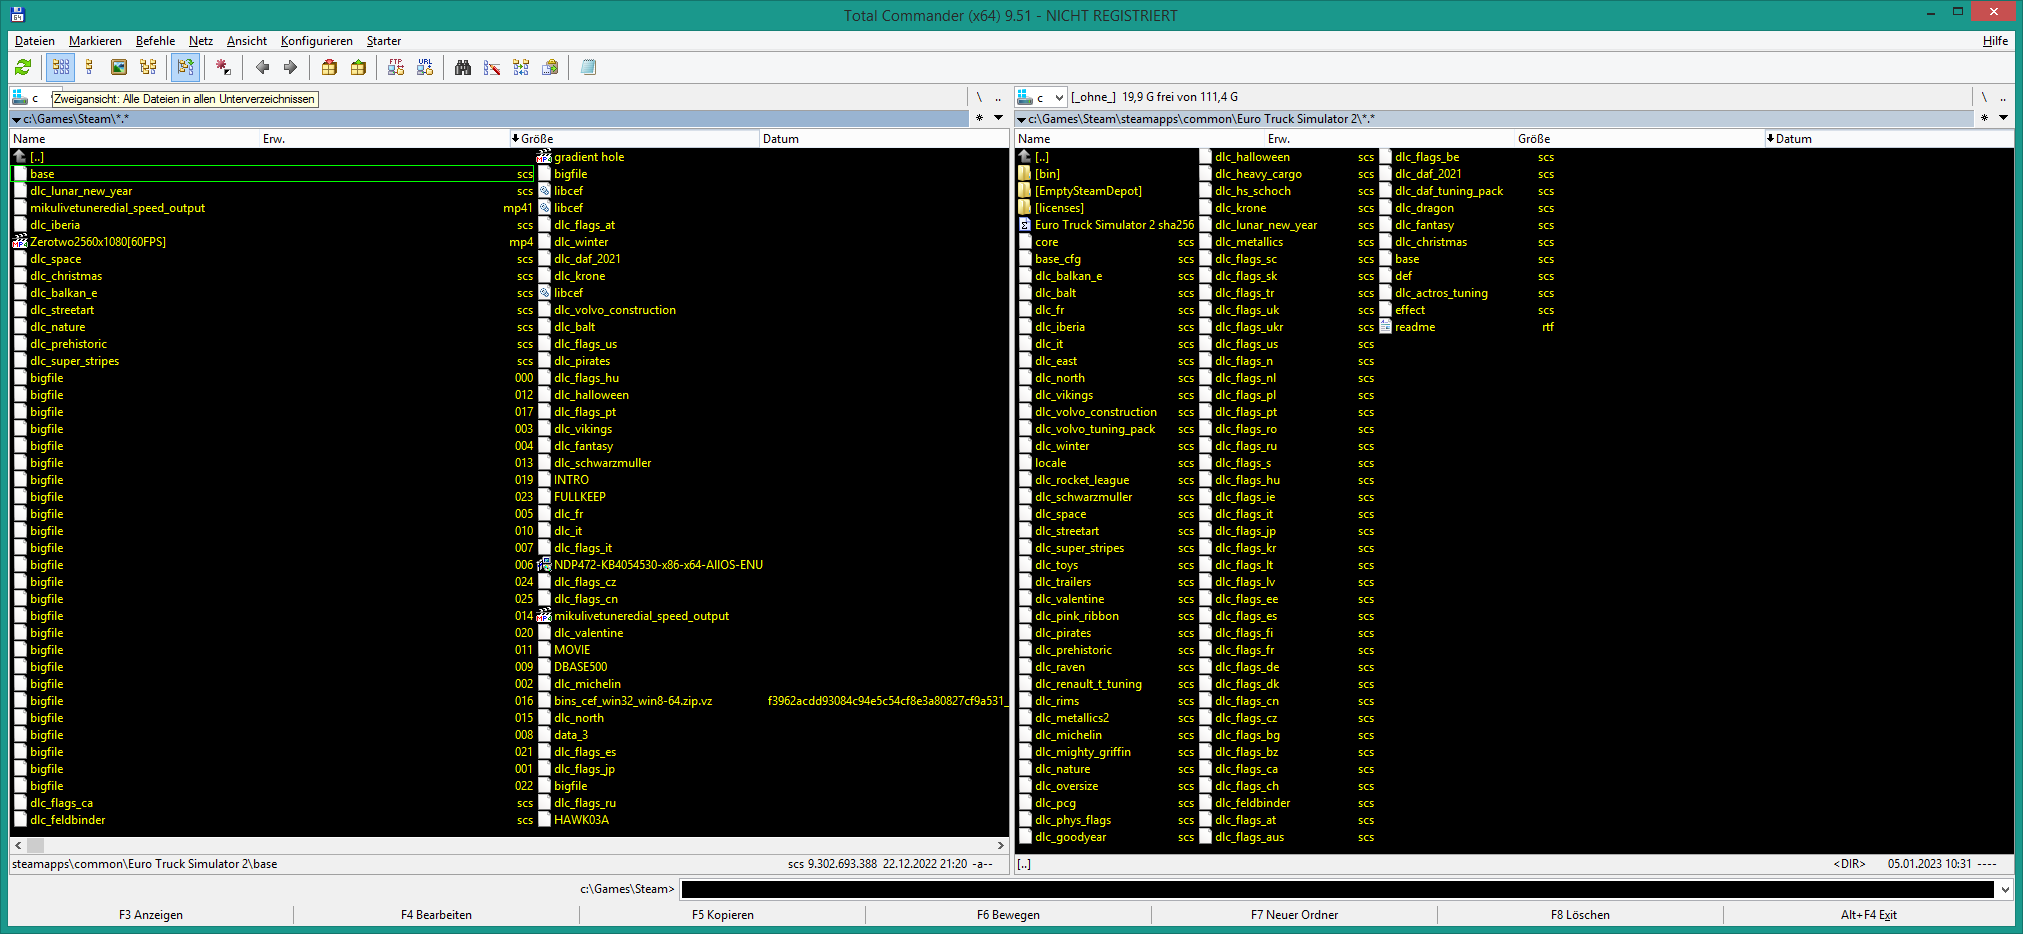Click the left panel scrollbar right arrow
This screenshot has width=2023, height=934.
click(1000, 846)
